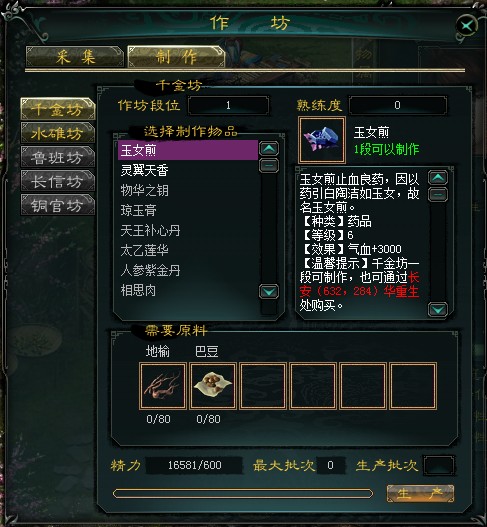
Task: Switch to the 制作 tab
Action: tap(176, 56)
